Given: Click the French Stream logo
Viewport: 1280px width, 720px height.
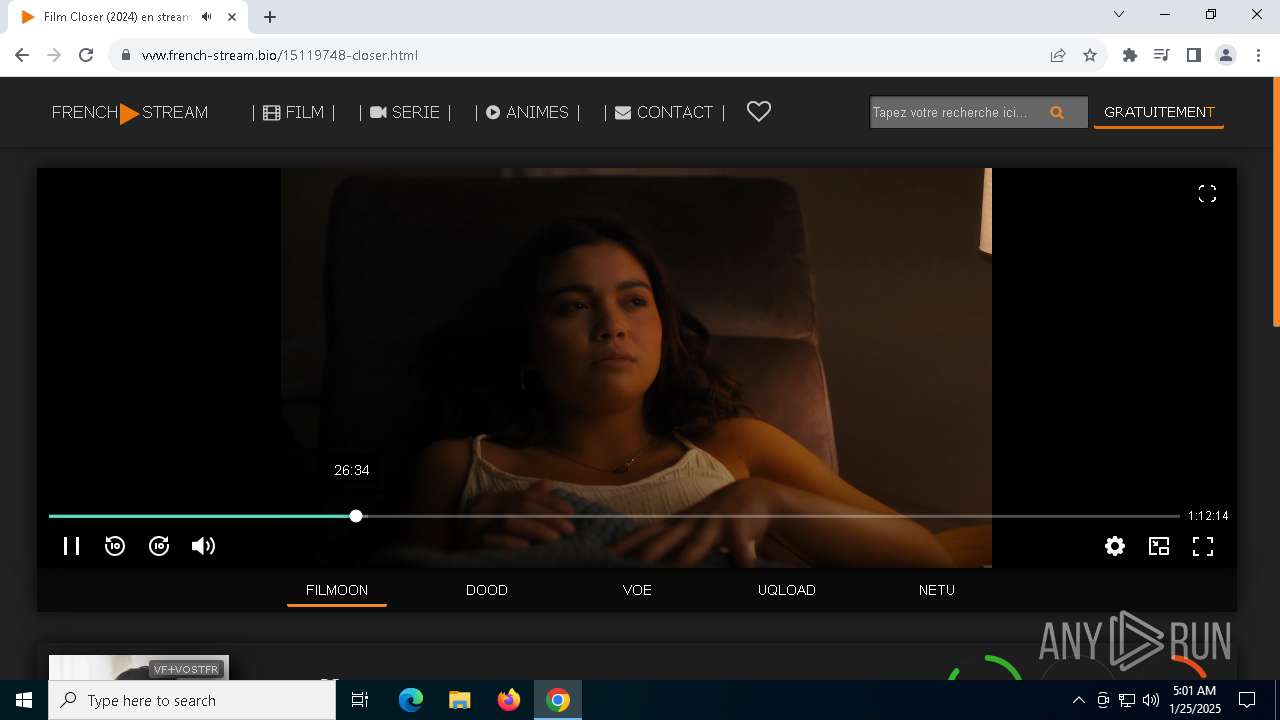Looking at the screenshot, I should click(130, 113).
